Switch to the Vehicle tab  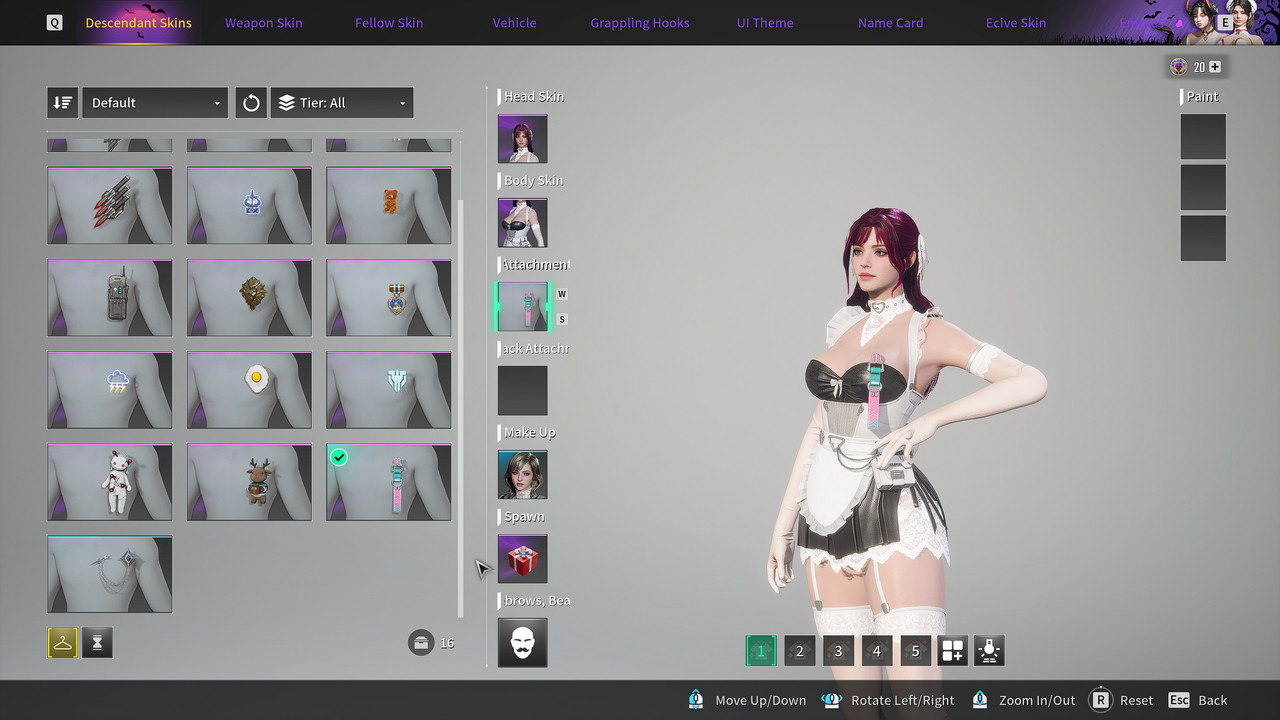(514, 22)
